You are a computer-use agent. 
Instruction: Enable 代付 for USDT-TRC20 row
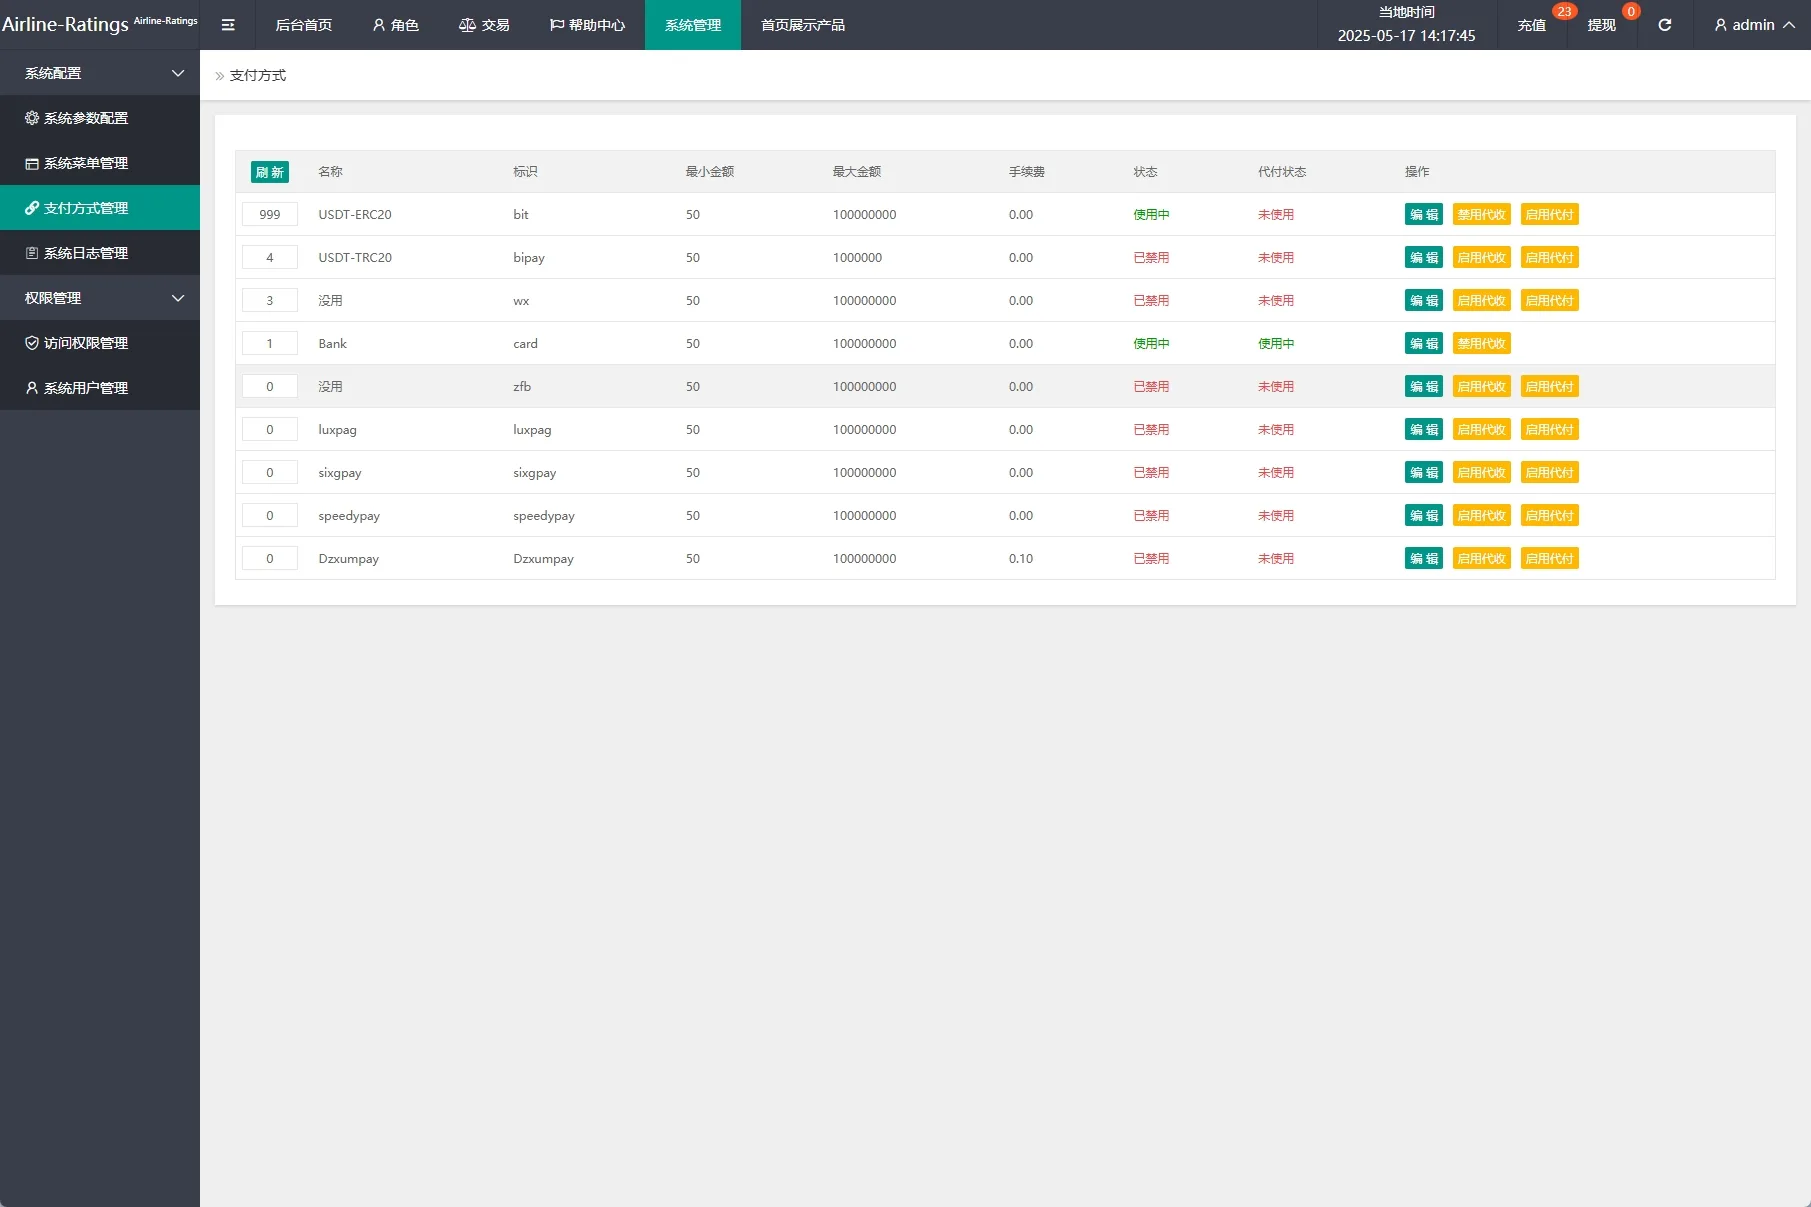(x=1549, y=258)
